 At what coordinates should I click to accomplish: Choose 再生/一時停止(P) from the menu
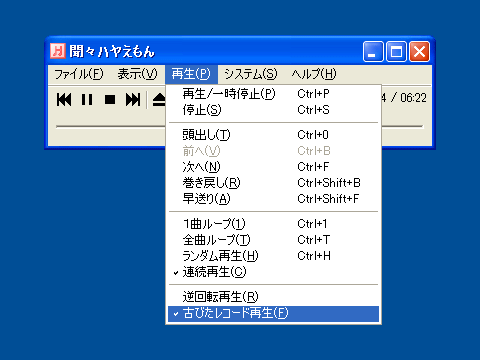tap(273, 94)
